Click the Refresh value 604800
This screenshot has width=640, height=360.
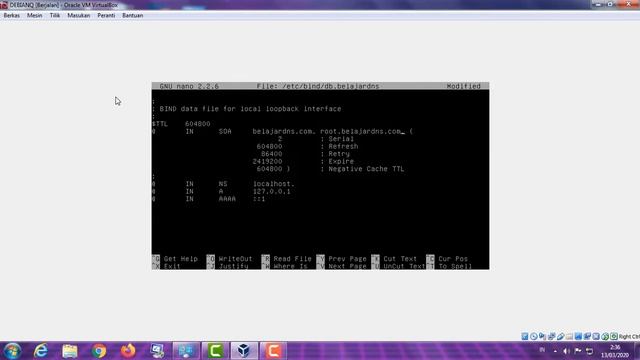269,146
